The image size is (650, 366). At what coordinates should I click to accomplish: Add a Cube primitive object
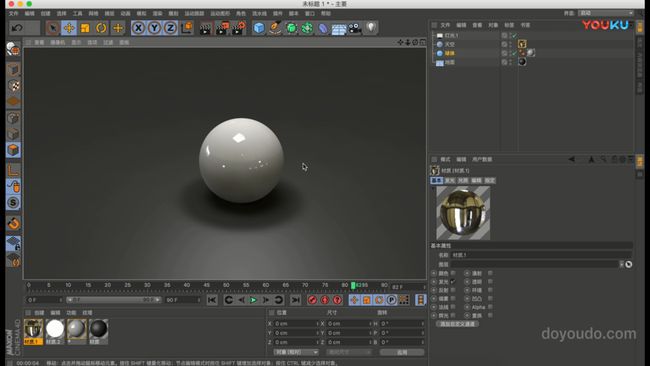pyautogui.click(x=259, y=28)
